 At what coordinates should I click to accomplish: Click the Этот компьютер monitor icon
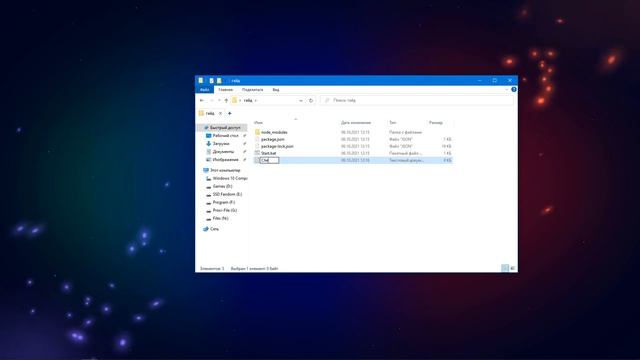click(206, 170)
